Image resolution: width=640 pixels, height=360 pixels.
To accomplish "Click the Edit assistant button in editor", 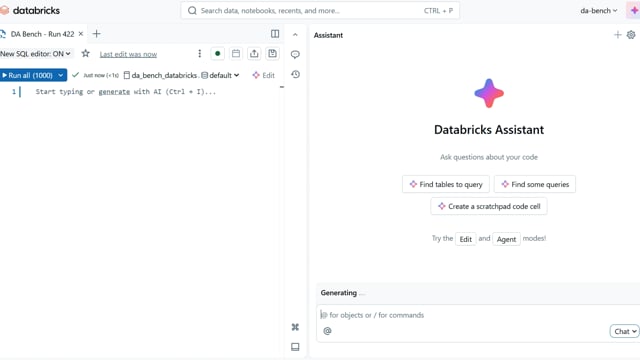I will [x=264, y=75].
